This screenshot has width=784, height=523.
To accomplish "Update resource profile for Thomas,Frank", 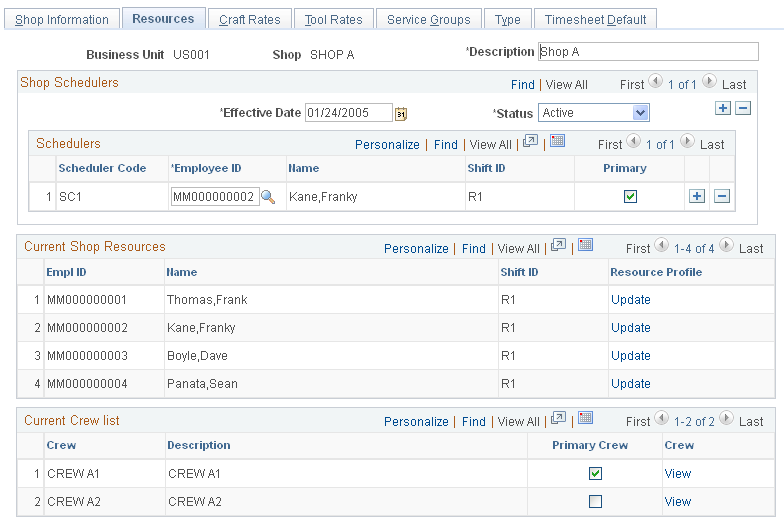I will coord(630,300).
